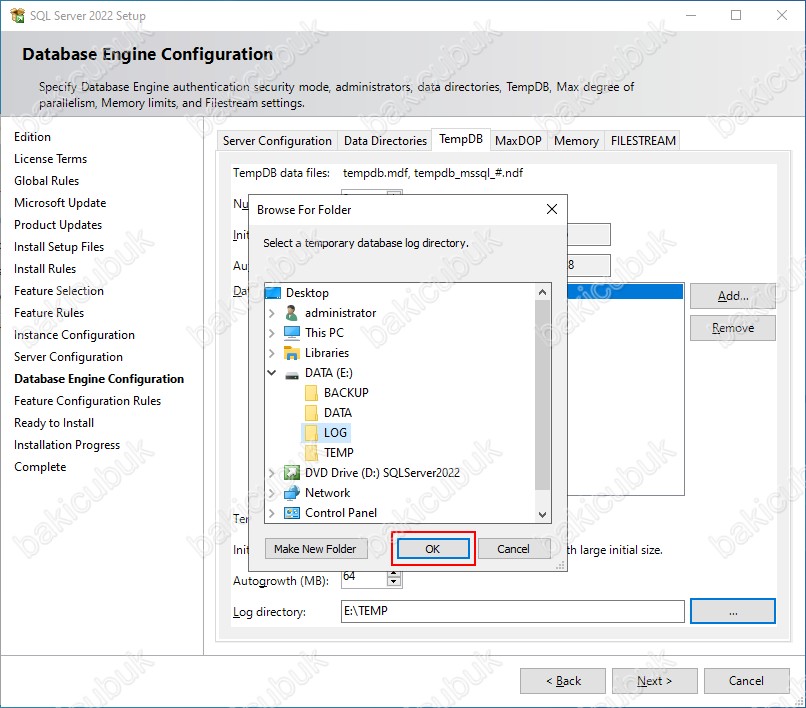Image resolution: width=806 pixels, height=708 pixels.
Task: Expand the Libraries tree node
Action: (272, 353)
